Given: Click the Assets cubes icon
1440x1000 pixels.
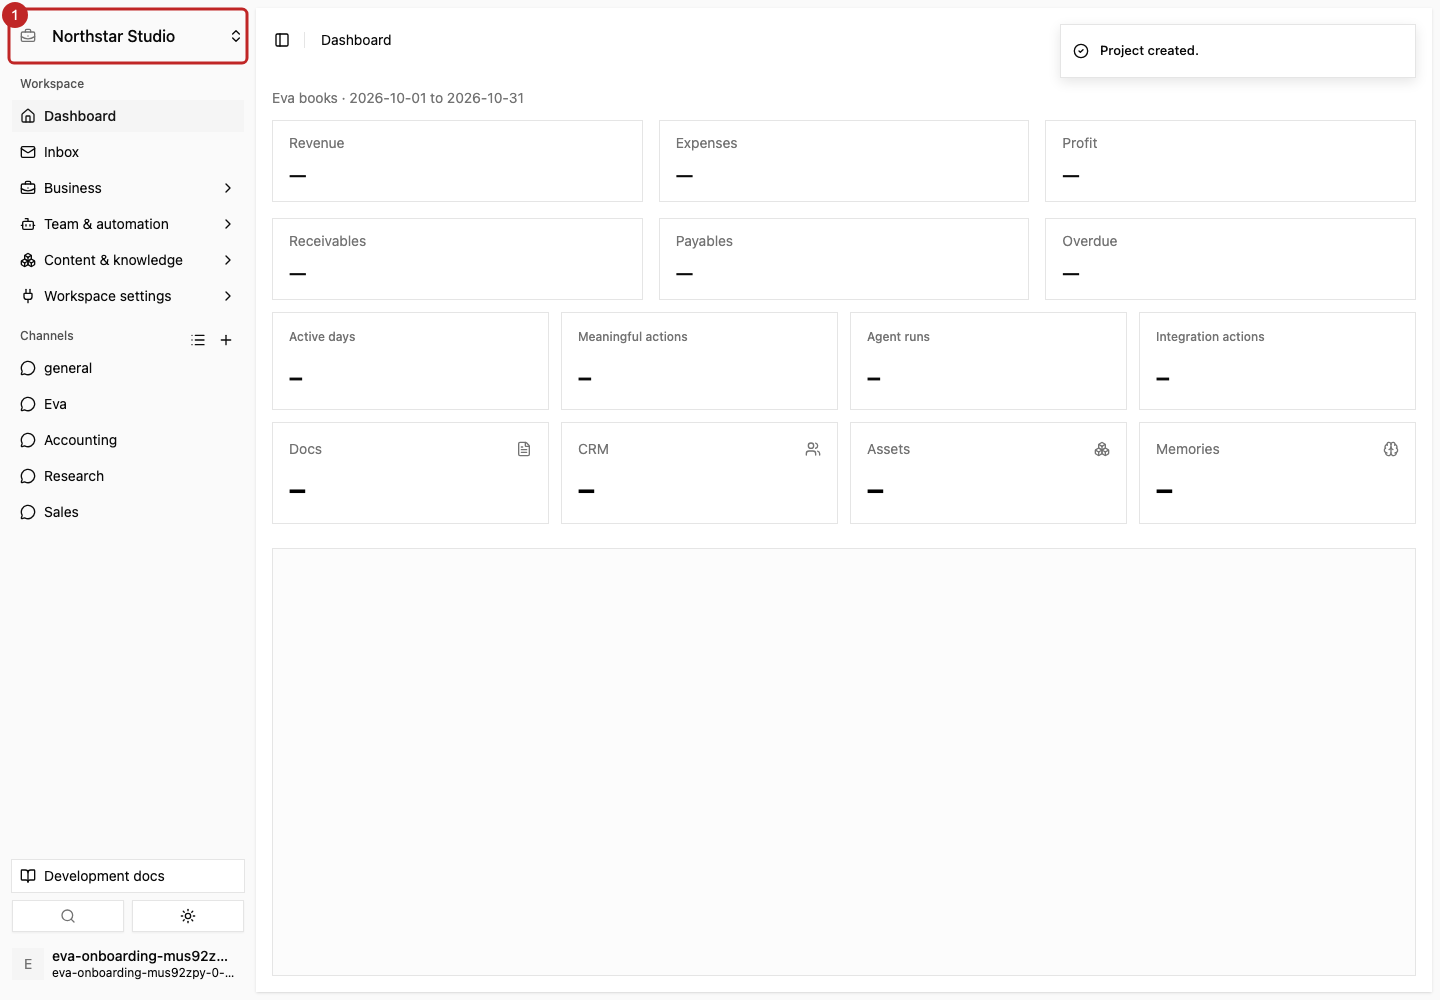Looking at the screenshot, I should point(1102,449).
